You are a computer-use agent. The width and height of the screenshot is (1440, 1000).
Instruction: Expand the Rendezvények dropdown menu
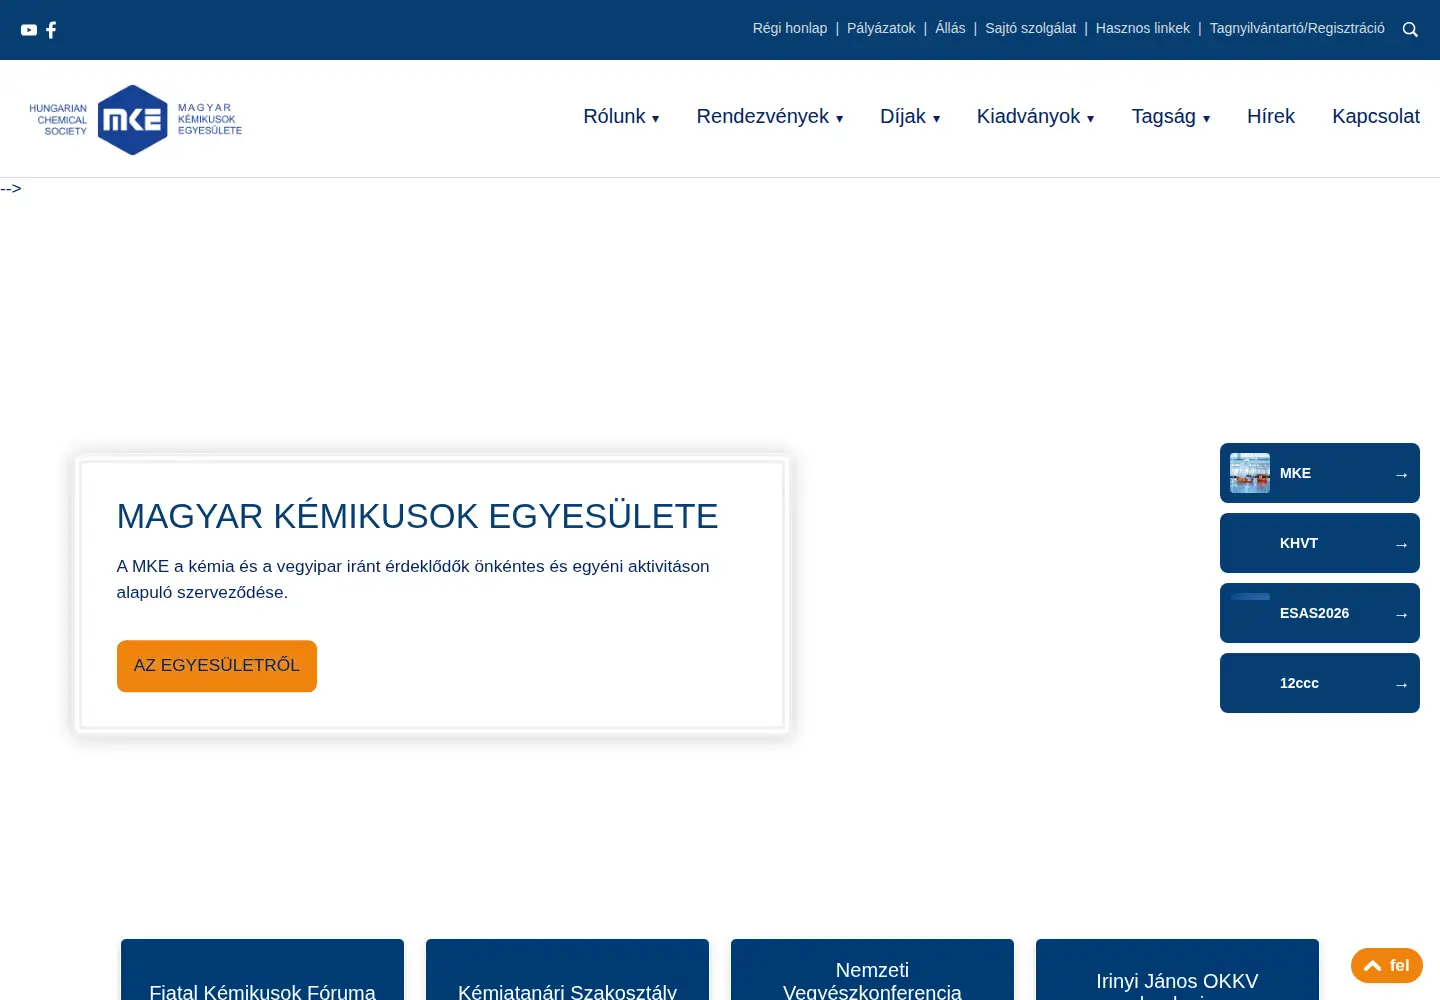pyautogui.click(x=770, y=117)
